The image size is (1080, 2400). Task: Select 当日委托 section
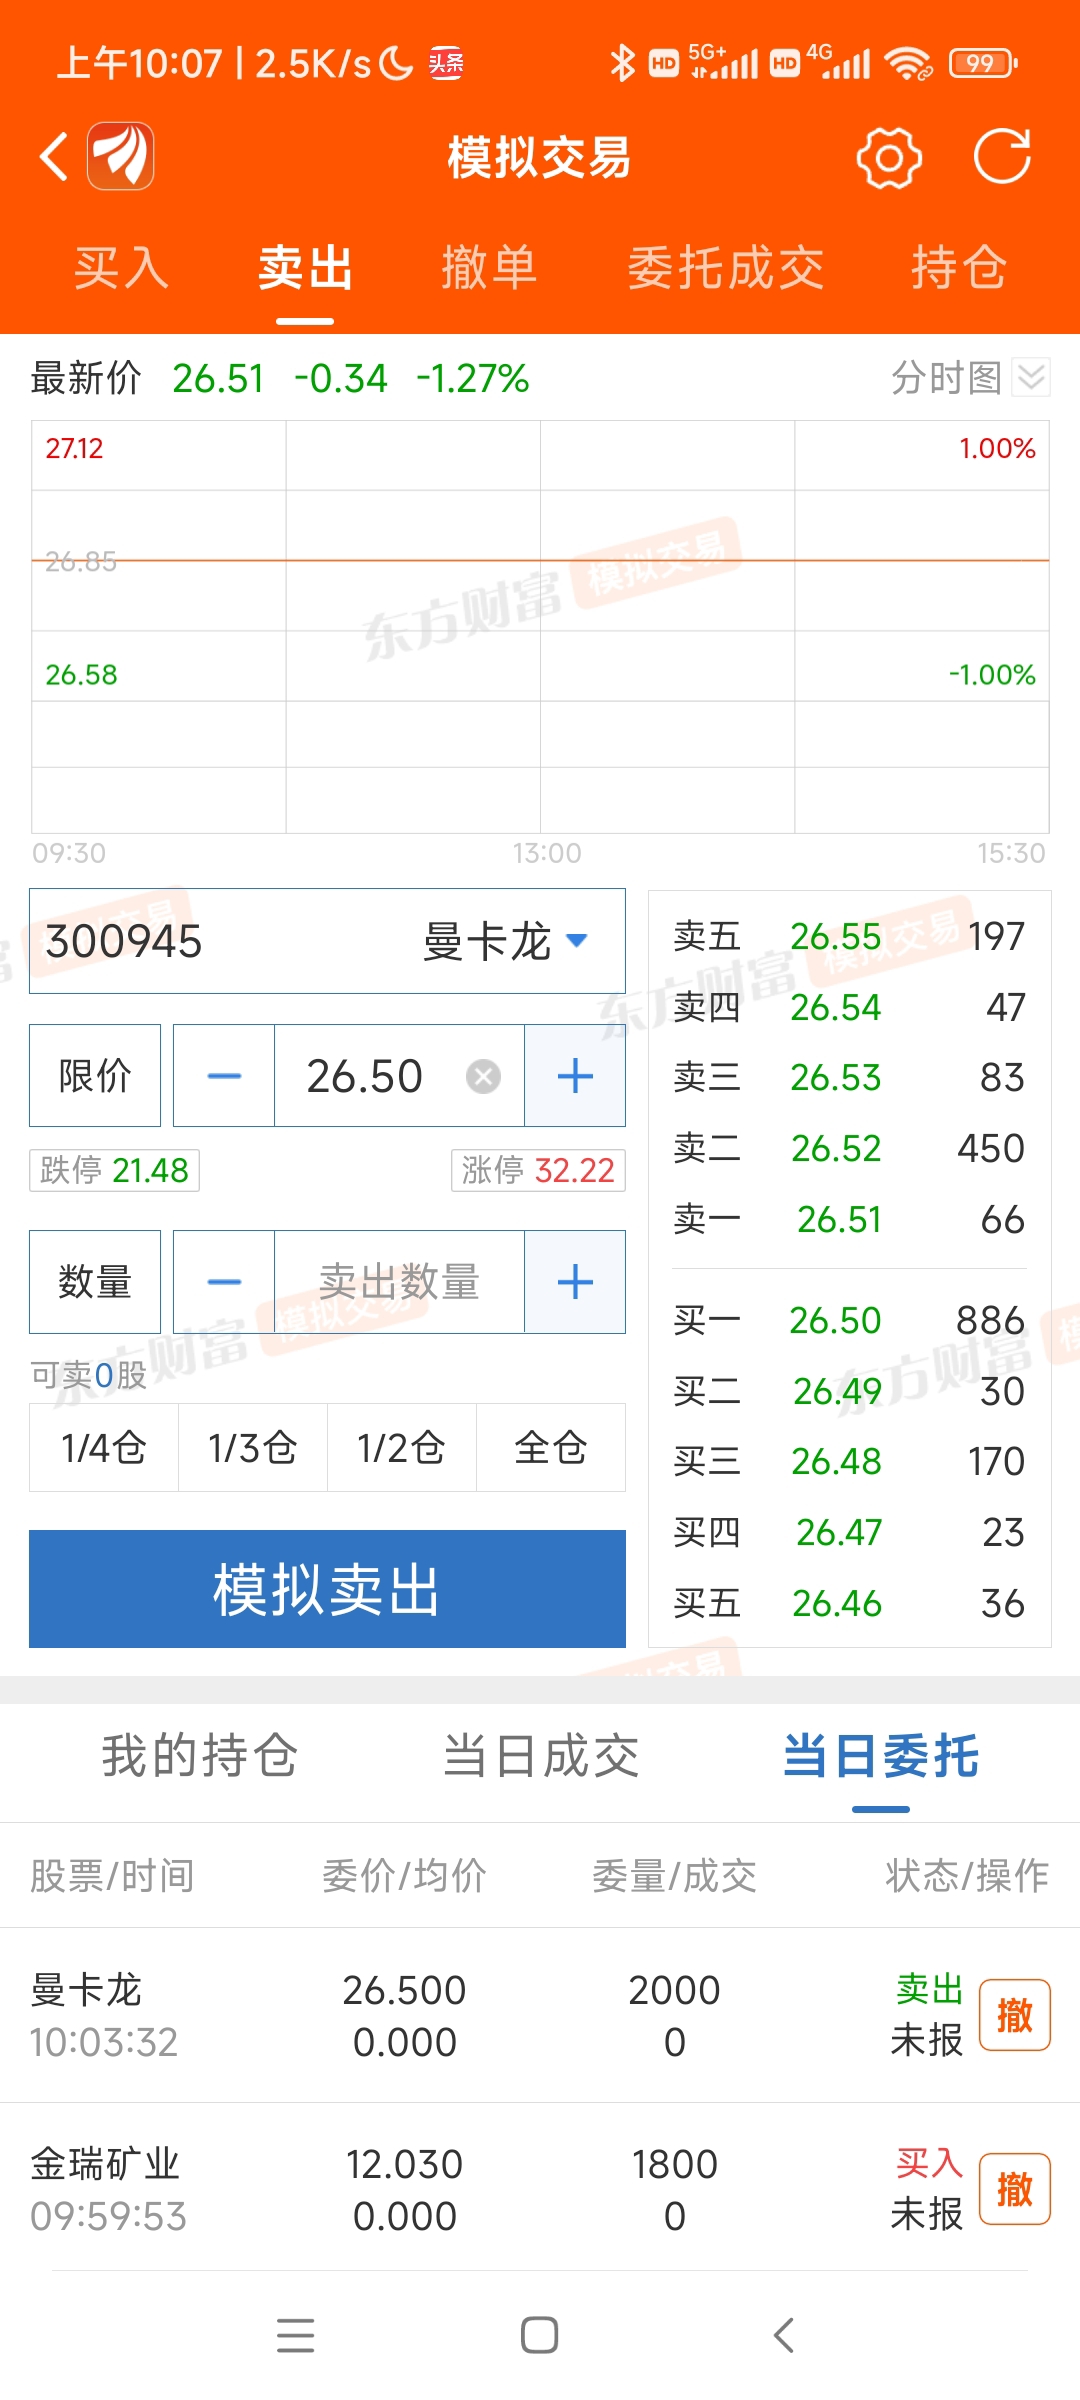tap(881, 1756)
